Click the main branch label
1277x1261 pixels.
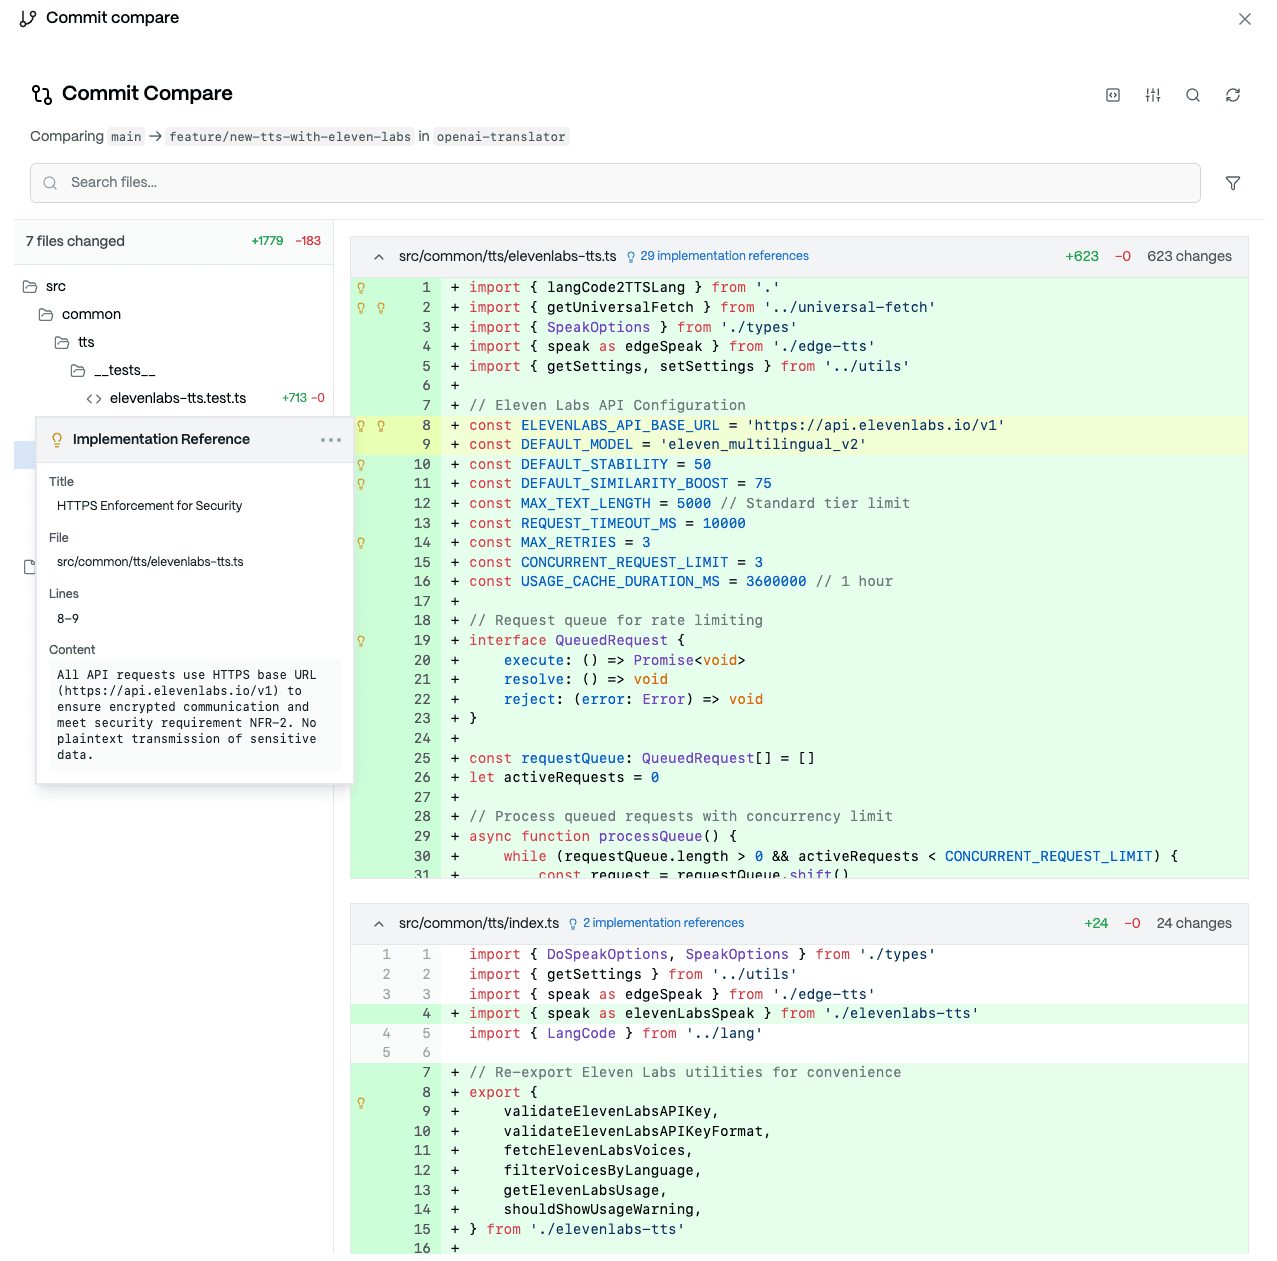click(126, 137)
